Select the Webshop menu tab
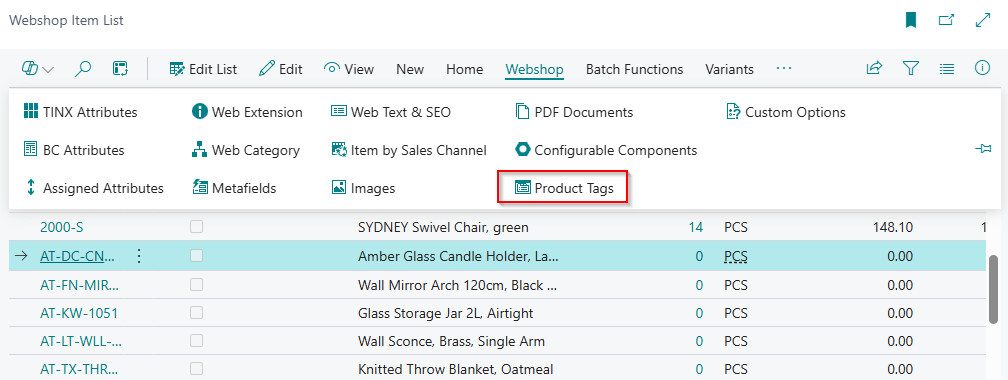This screenshot has height=380, width=1008. (535, 69)
